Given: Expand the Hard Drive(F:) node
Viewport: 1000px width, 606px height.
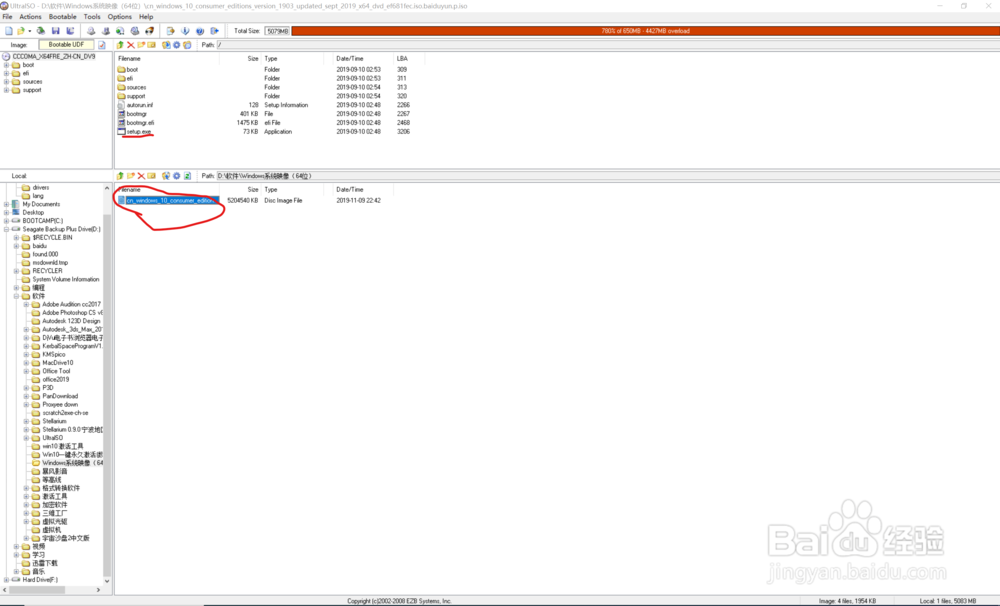Looking at the screenshot, I should pos(6,580).
